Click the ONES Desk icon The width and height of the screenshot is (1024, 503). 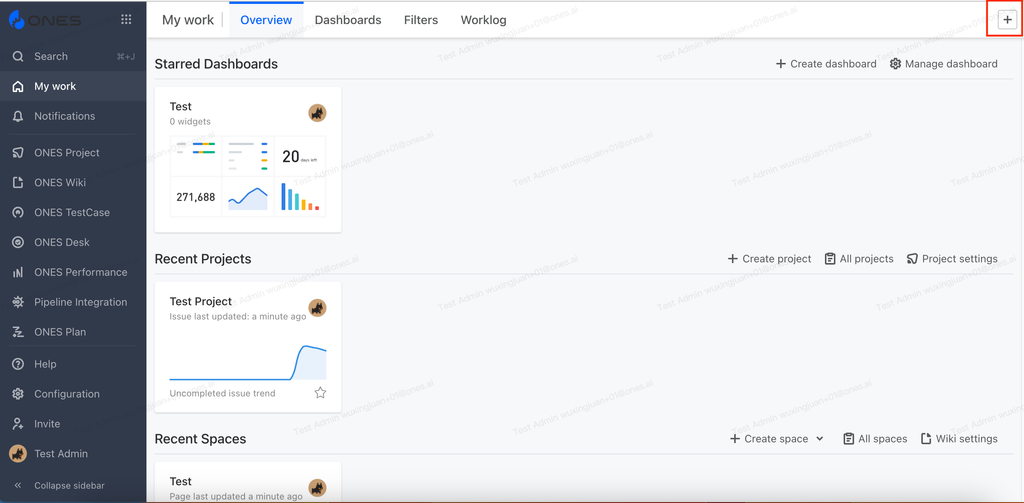pyautogui.click(x=18, y=242)
